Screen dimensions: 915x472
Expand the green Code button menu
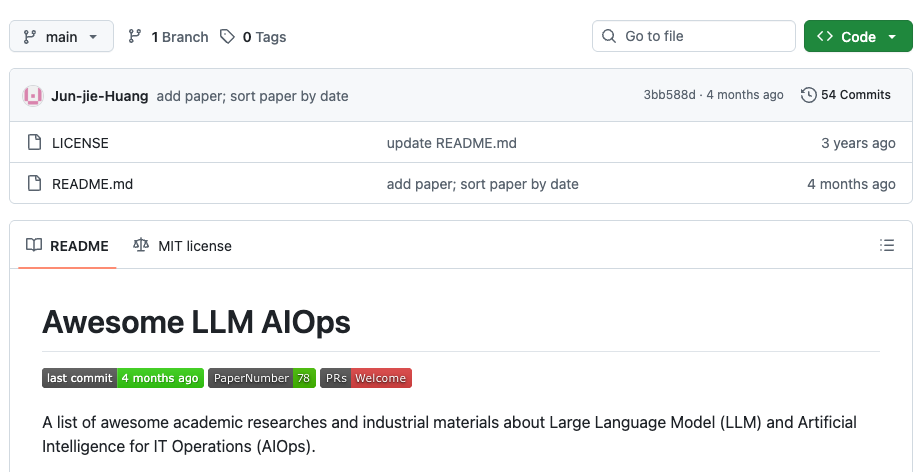[x=858, y=36]
